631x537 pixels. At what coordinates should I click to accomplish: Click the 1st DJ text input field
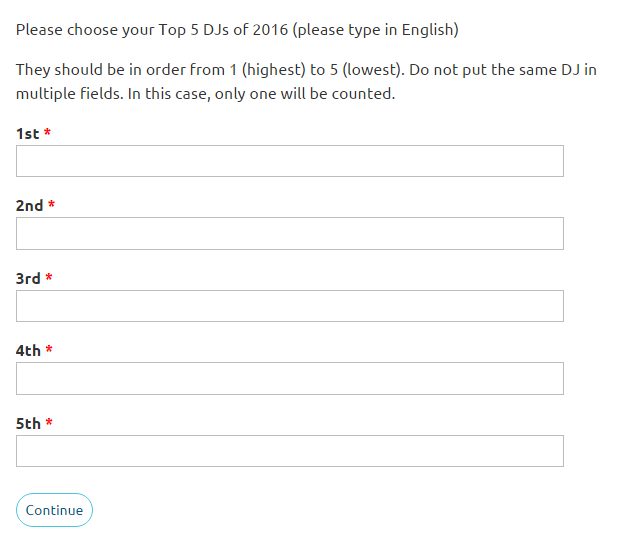point(289,161)
